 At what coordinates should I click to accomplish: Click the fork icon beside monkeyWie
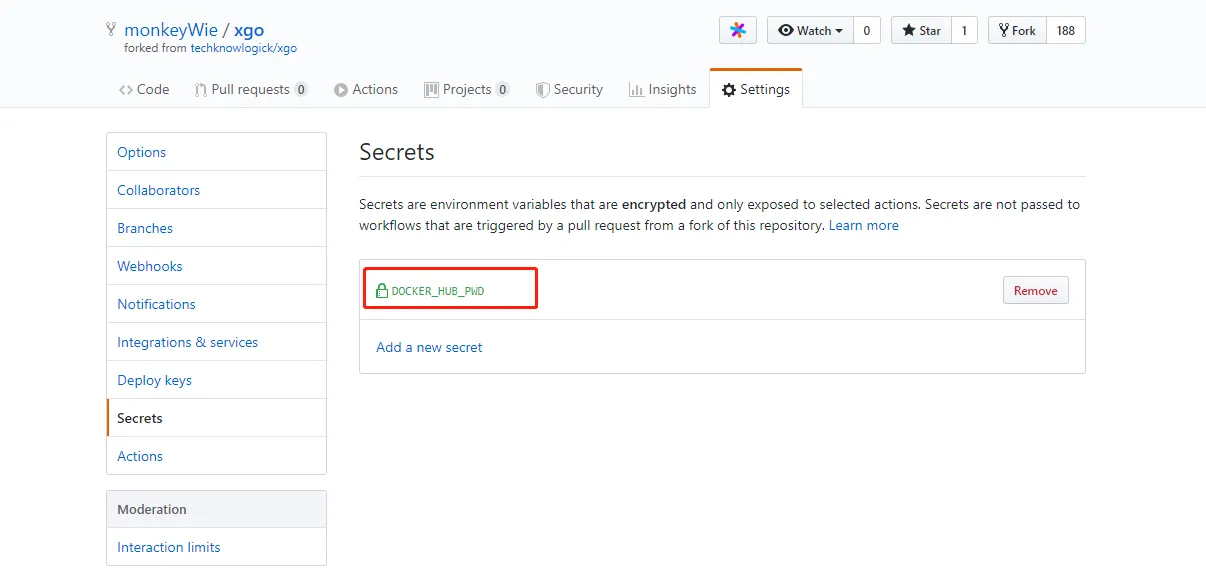tap(111, 30)
